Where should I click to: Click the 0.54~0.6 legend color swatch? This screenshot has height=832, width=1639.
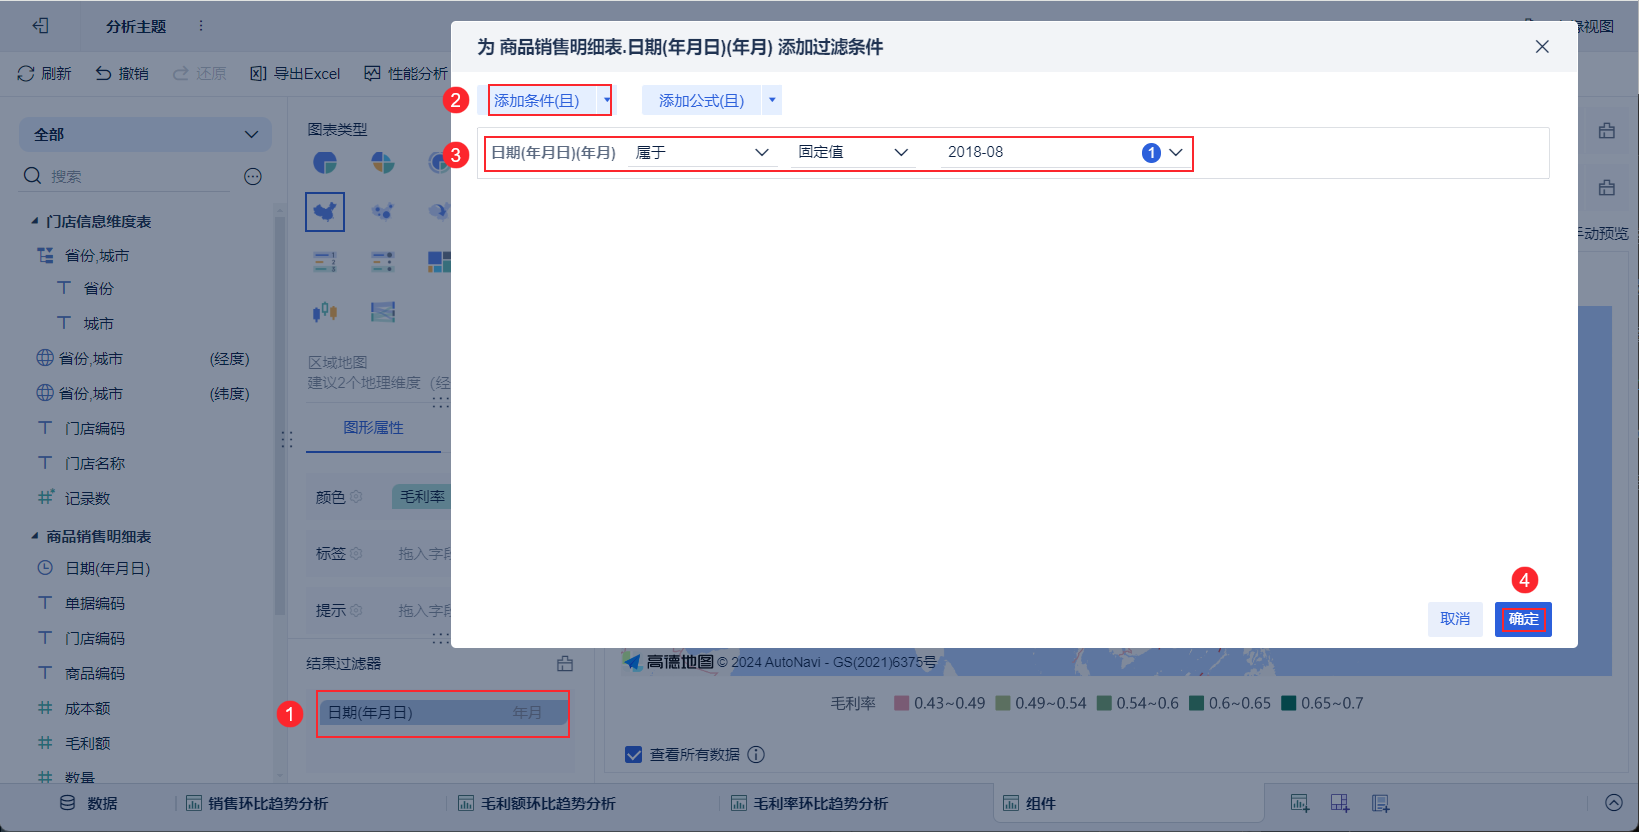[1104, 703]
